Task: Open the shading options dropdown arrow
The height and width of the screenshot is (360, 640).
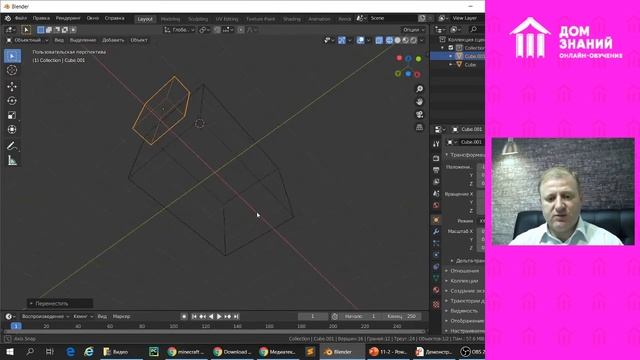Action: coord(422,40)
